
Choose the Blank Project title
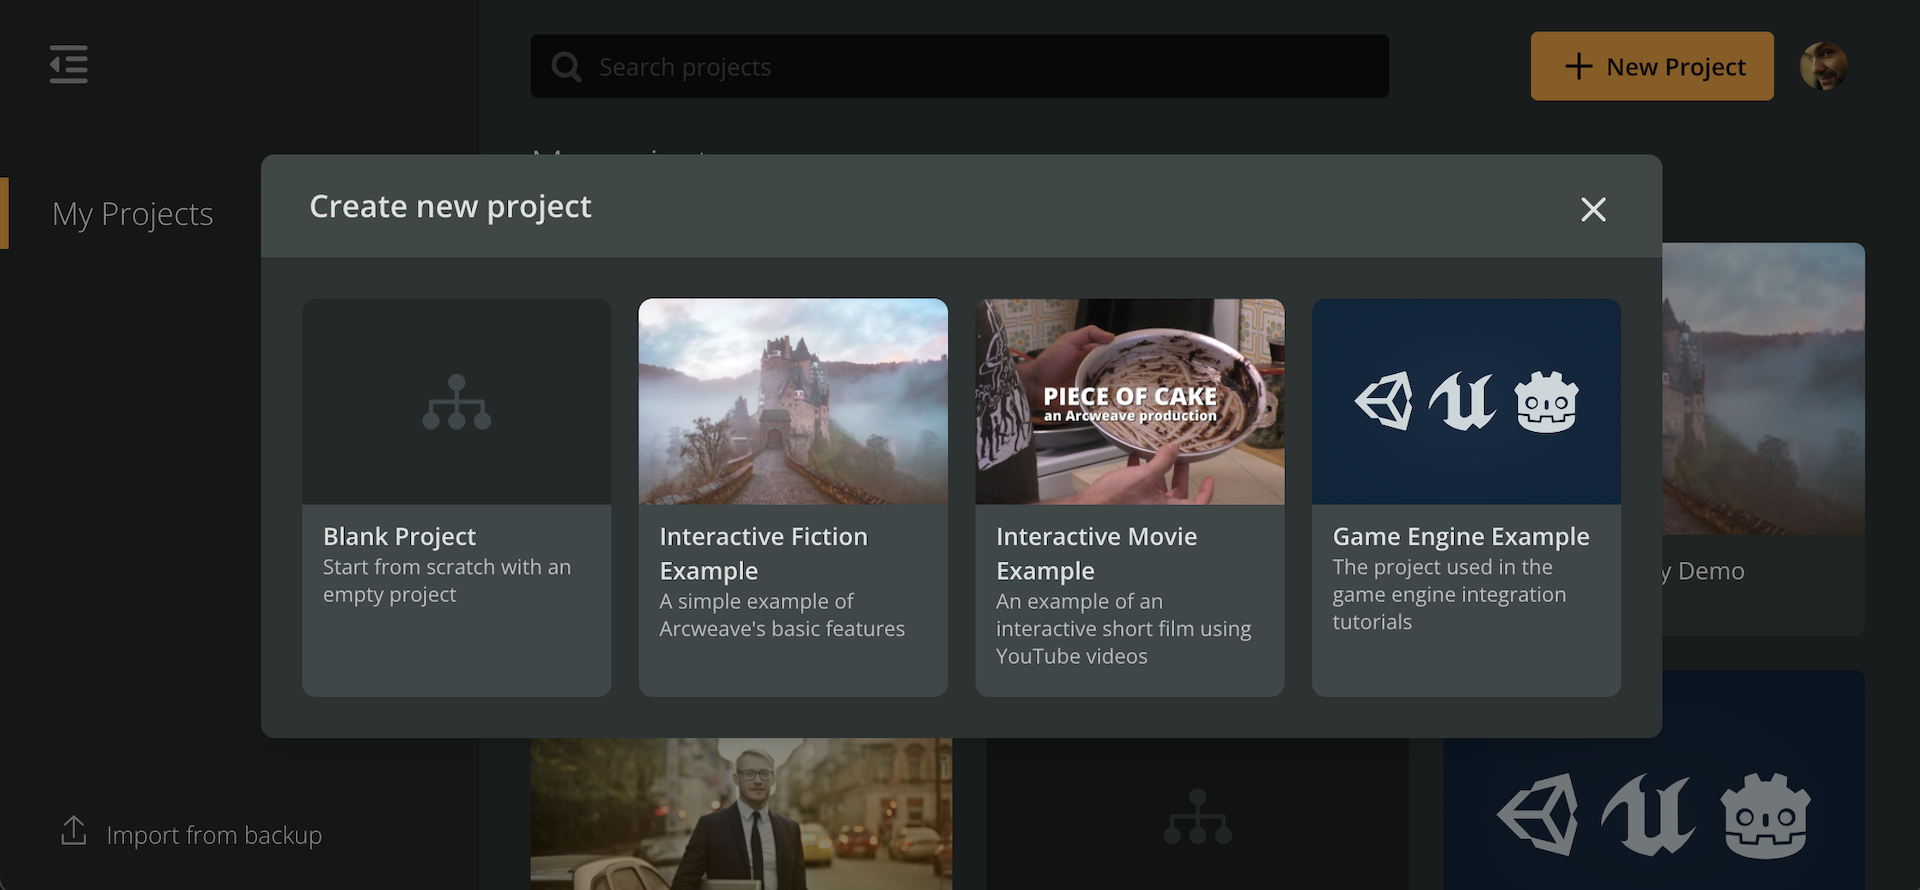click(399, 537)
